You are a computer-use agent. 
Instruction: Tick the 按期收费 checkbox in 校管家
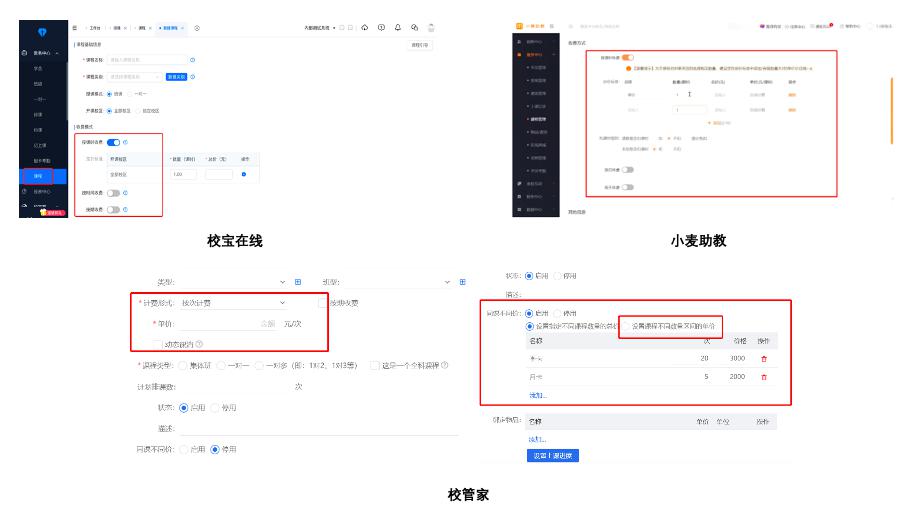pyautogui.click(x=322, y=303)
